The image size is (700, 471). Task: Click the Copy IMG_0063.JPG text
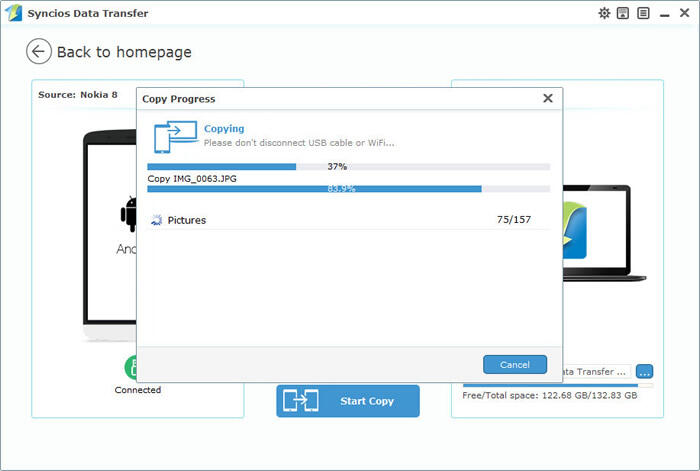coord(192,179)
